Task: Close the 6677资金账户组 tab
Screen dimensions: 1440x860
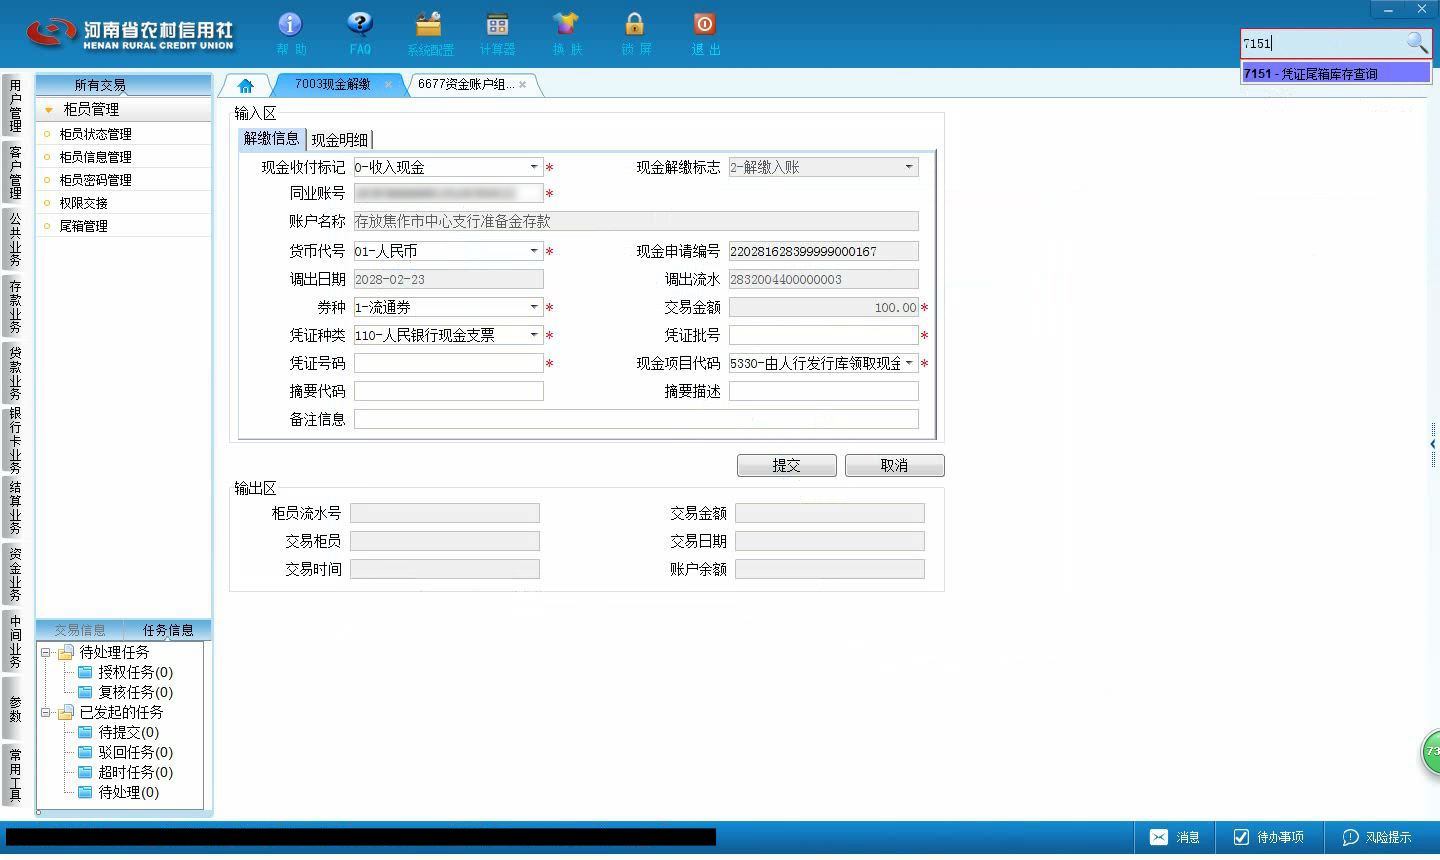Action: (522, 85)
